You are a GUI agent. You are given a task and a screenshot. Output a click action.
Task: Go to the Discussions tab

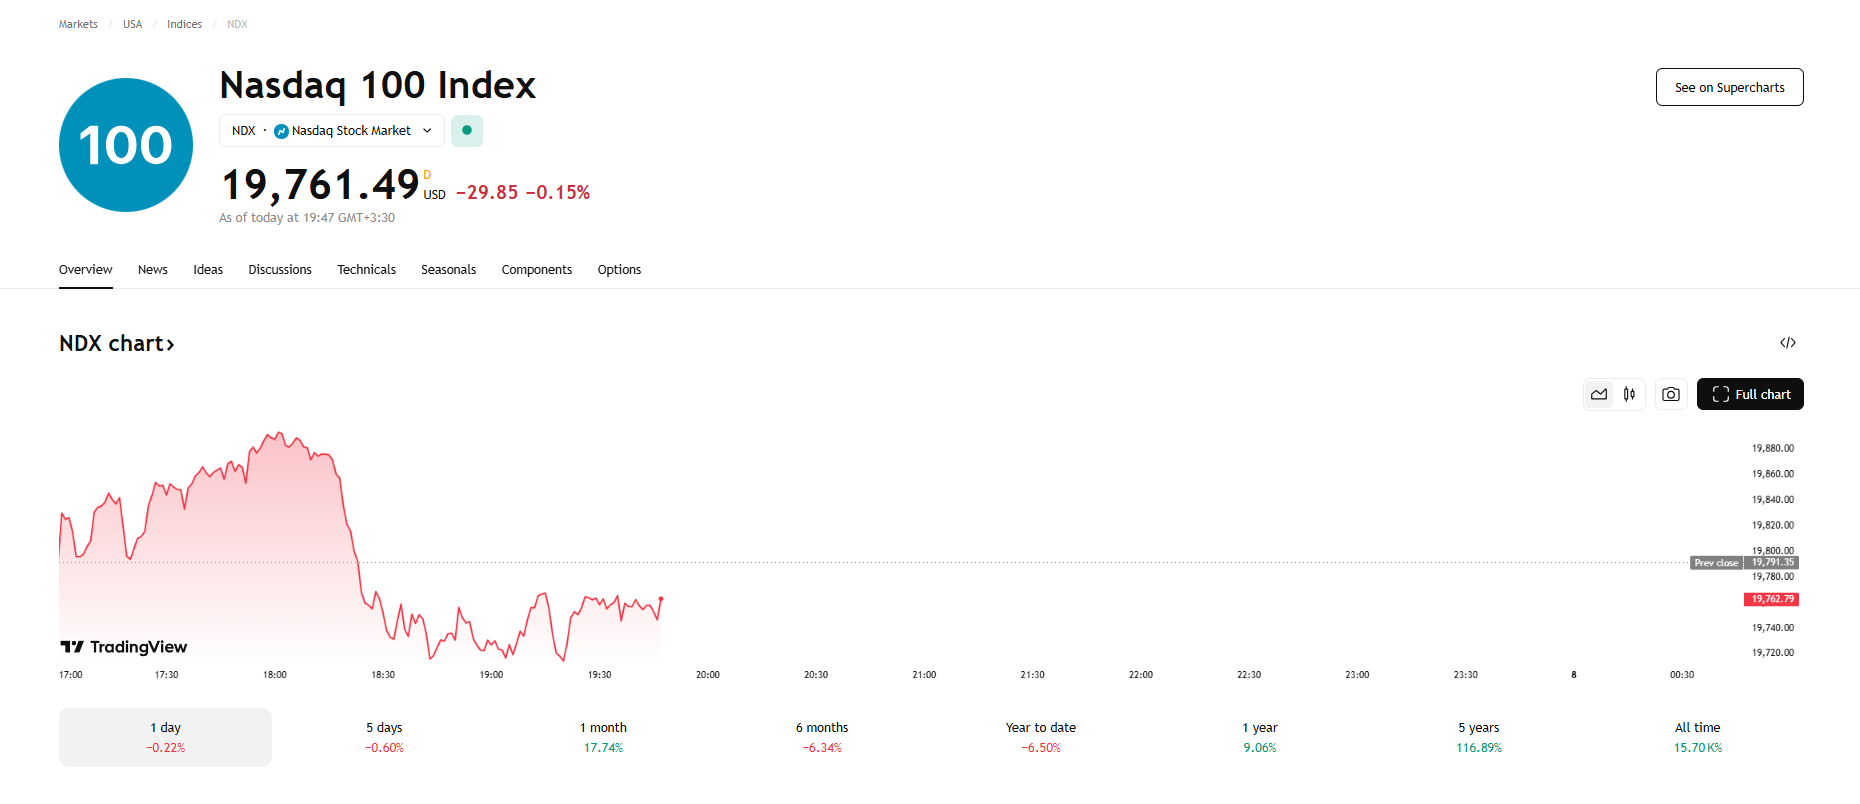point(280,270)
